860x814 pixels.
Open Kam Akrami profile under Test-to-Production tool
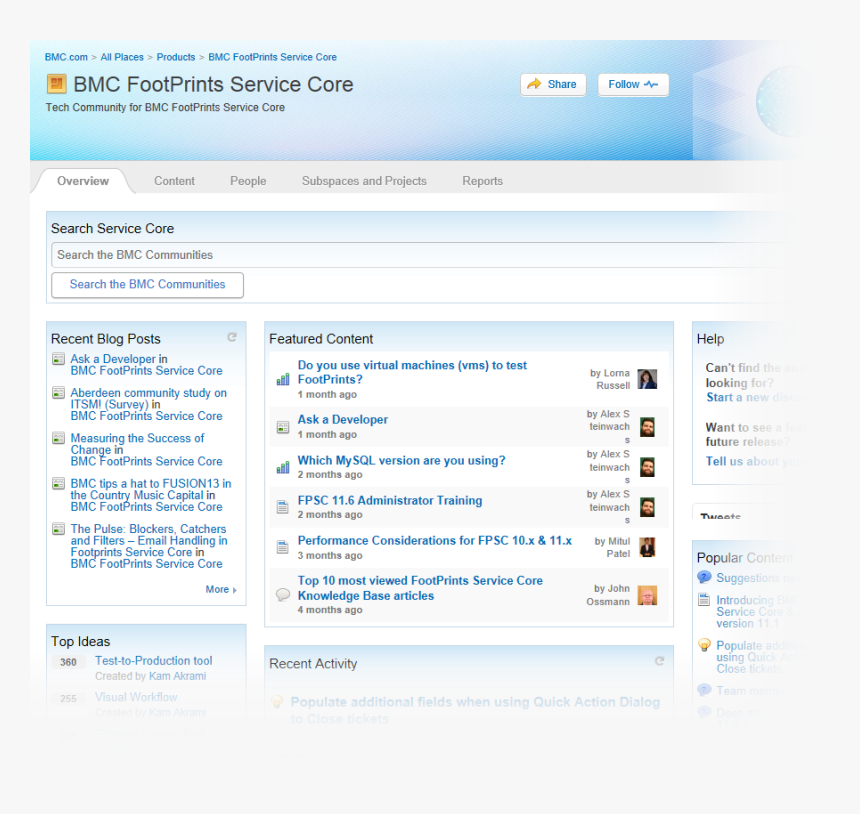(178, 676)
